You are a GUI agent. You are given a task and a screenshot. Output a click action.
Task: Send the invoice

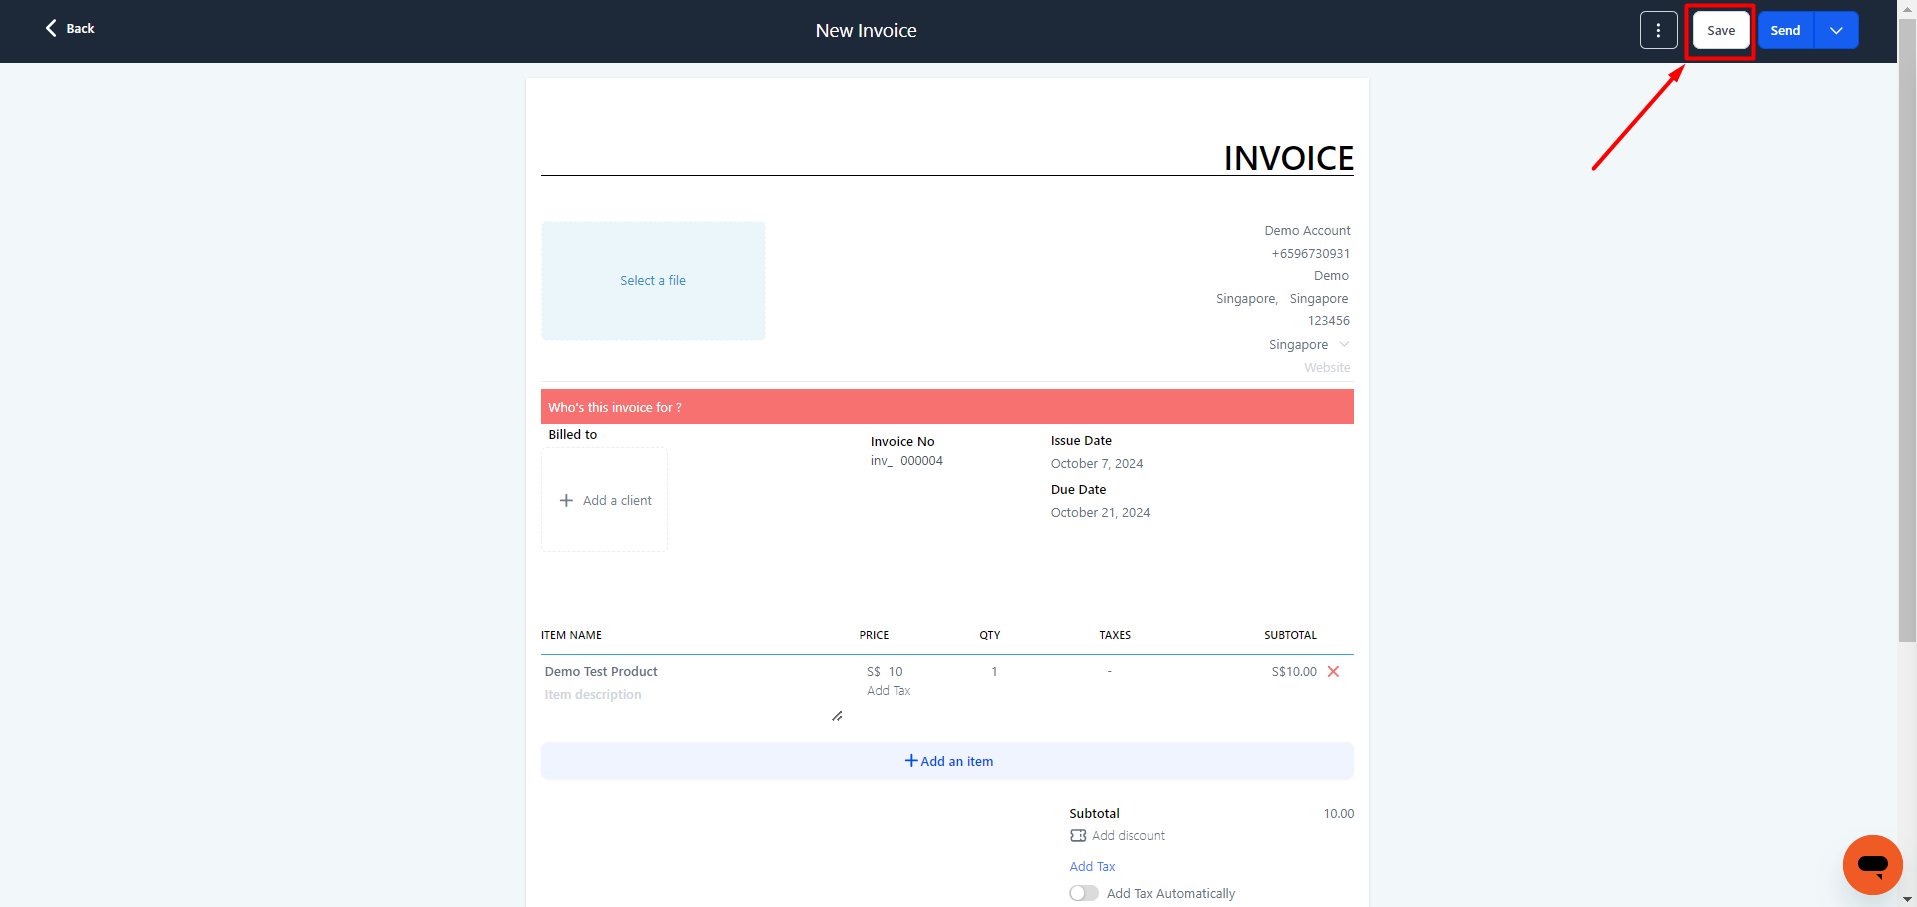pyautogui.click(x=1785, y=31)
